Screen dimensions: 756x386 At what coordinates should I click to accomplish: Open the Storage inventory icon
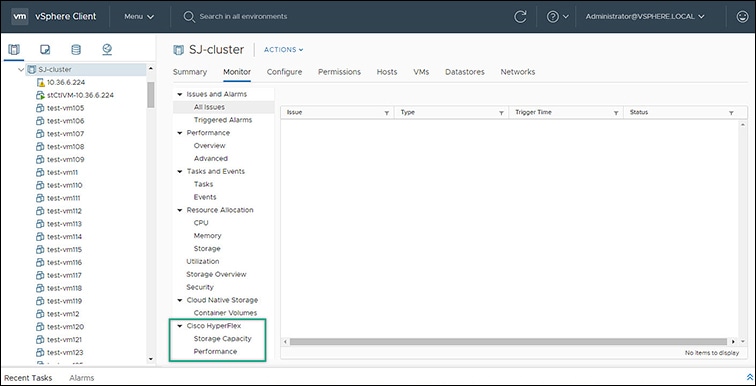tap(76, 49)
